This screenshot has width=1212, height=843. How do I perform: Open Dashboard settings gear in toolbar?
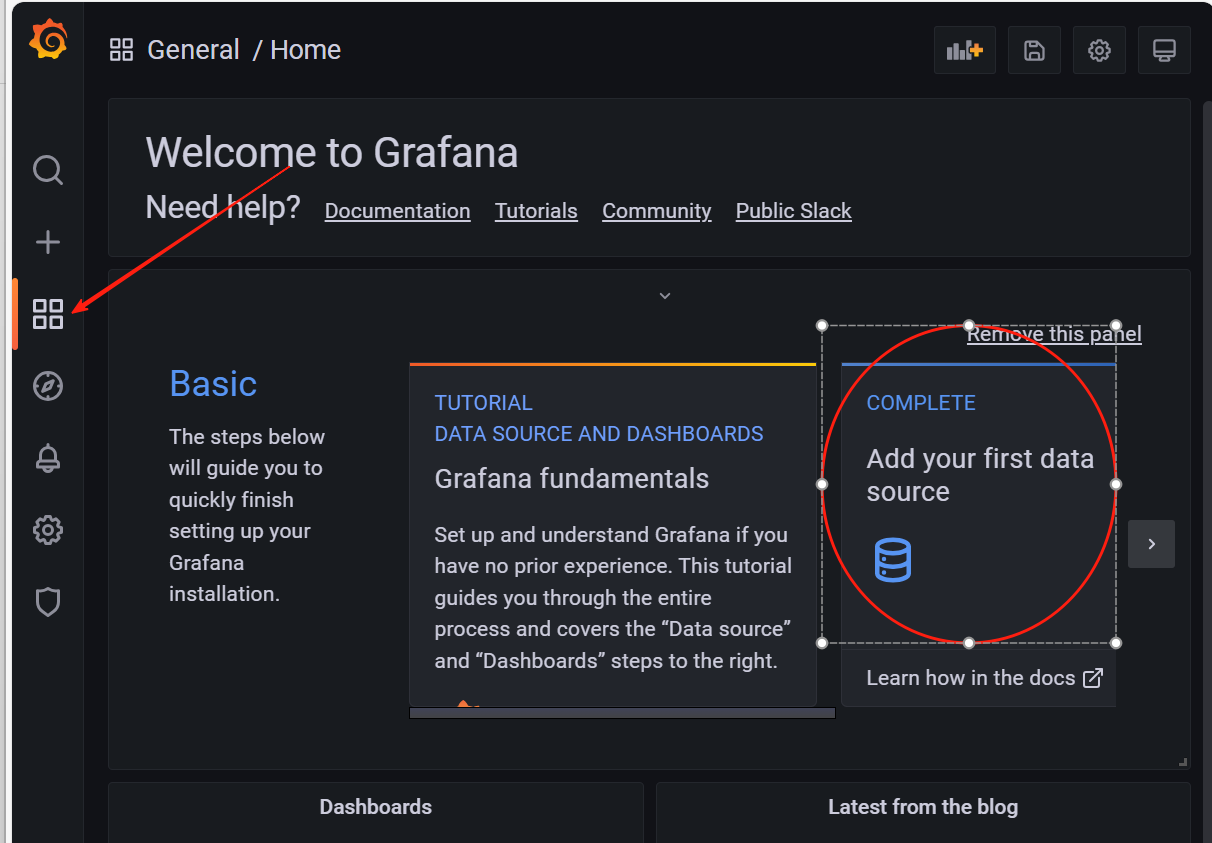point(1099,50)
